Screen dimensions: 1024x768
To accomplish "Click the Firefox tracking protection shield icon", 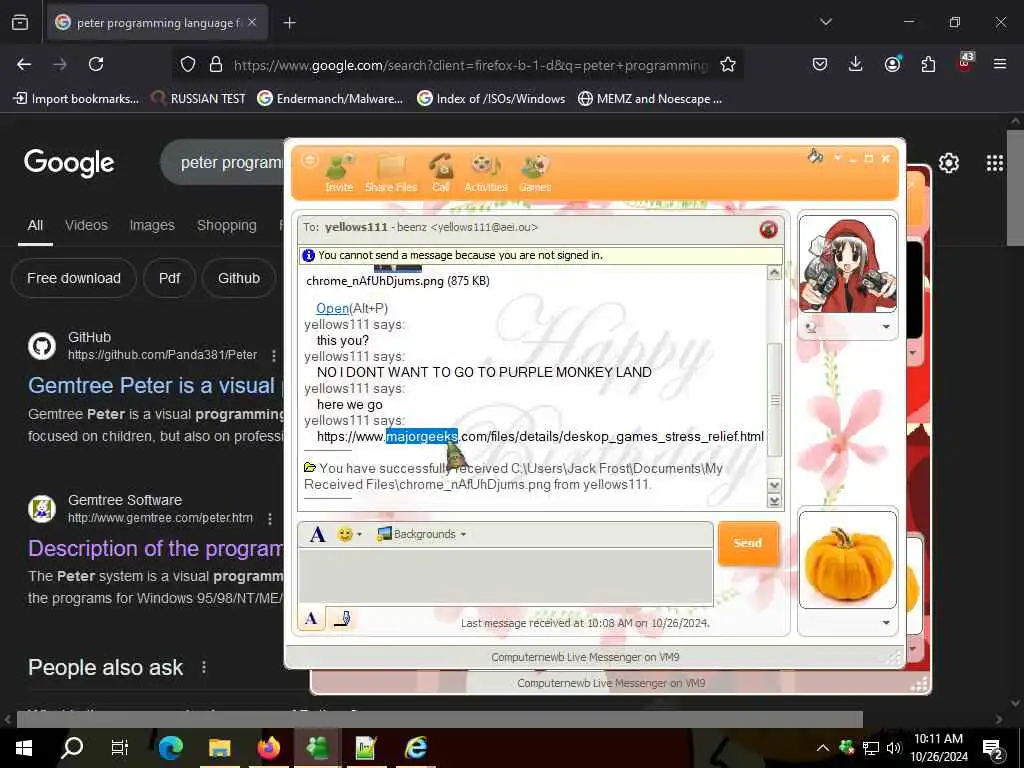I will click(188, 64).
